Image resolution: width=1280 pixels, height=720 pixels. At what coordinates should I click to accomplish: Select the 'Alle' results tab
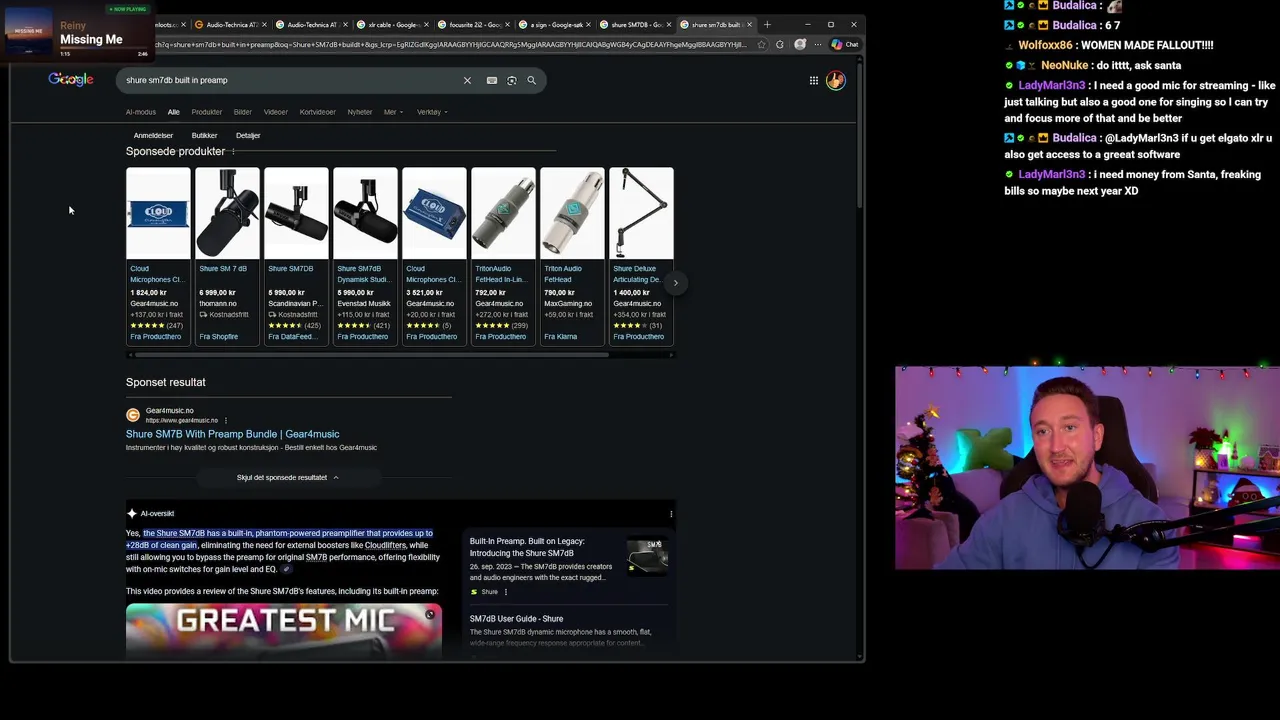[x=174, y=112]
